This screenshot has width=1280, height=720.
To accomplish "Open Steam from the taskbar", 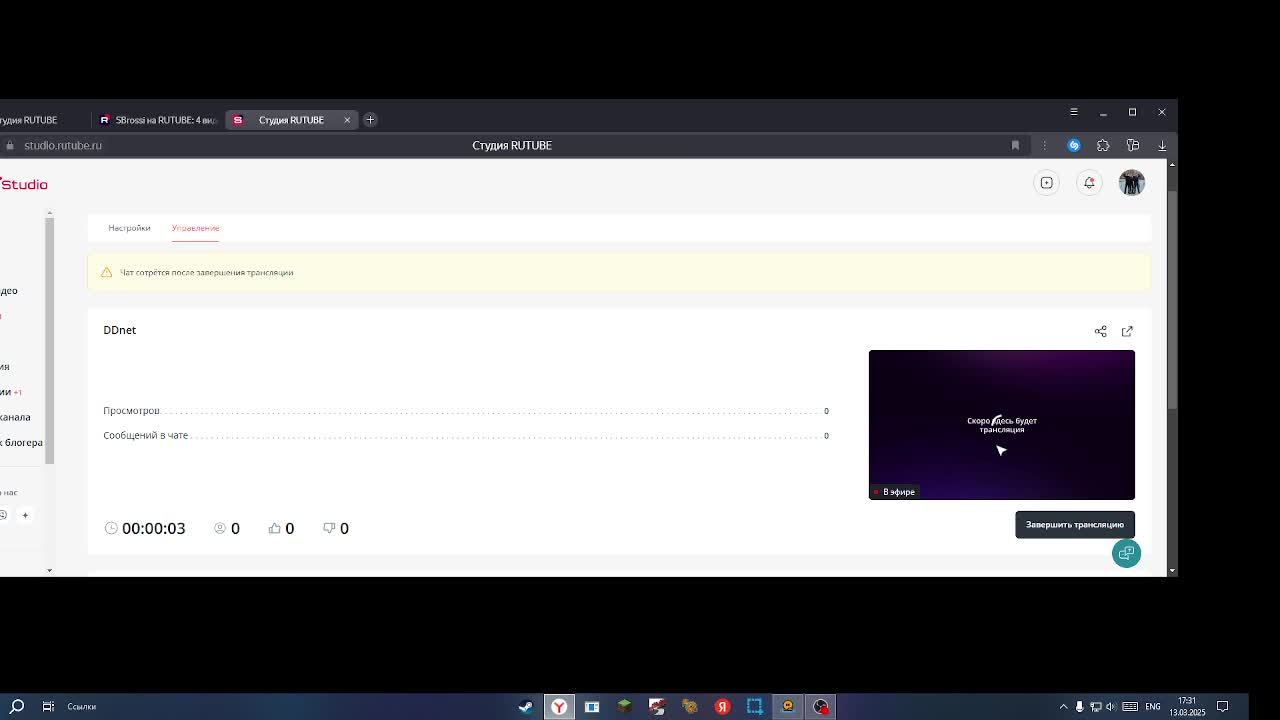I will tap(526, 706).
